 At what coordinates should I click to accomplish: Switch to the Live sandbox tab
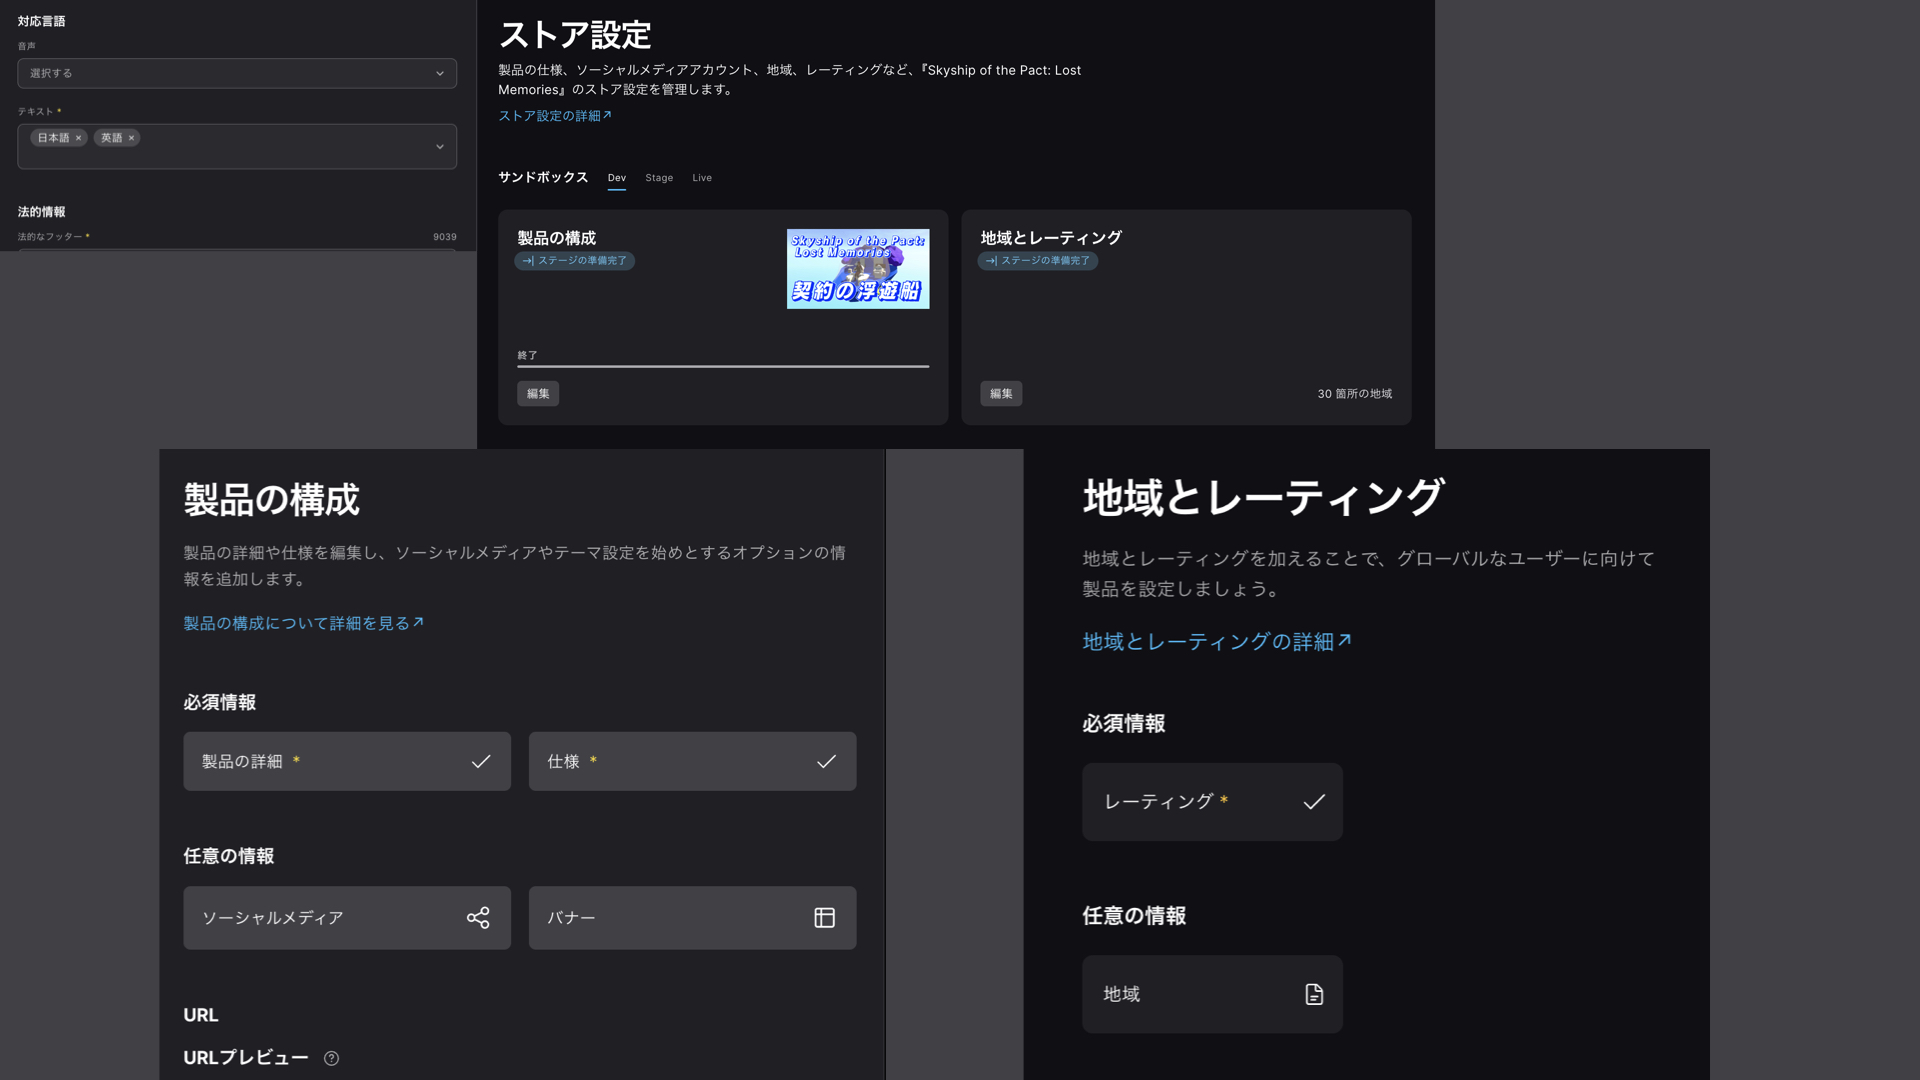tap(702, 178)
